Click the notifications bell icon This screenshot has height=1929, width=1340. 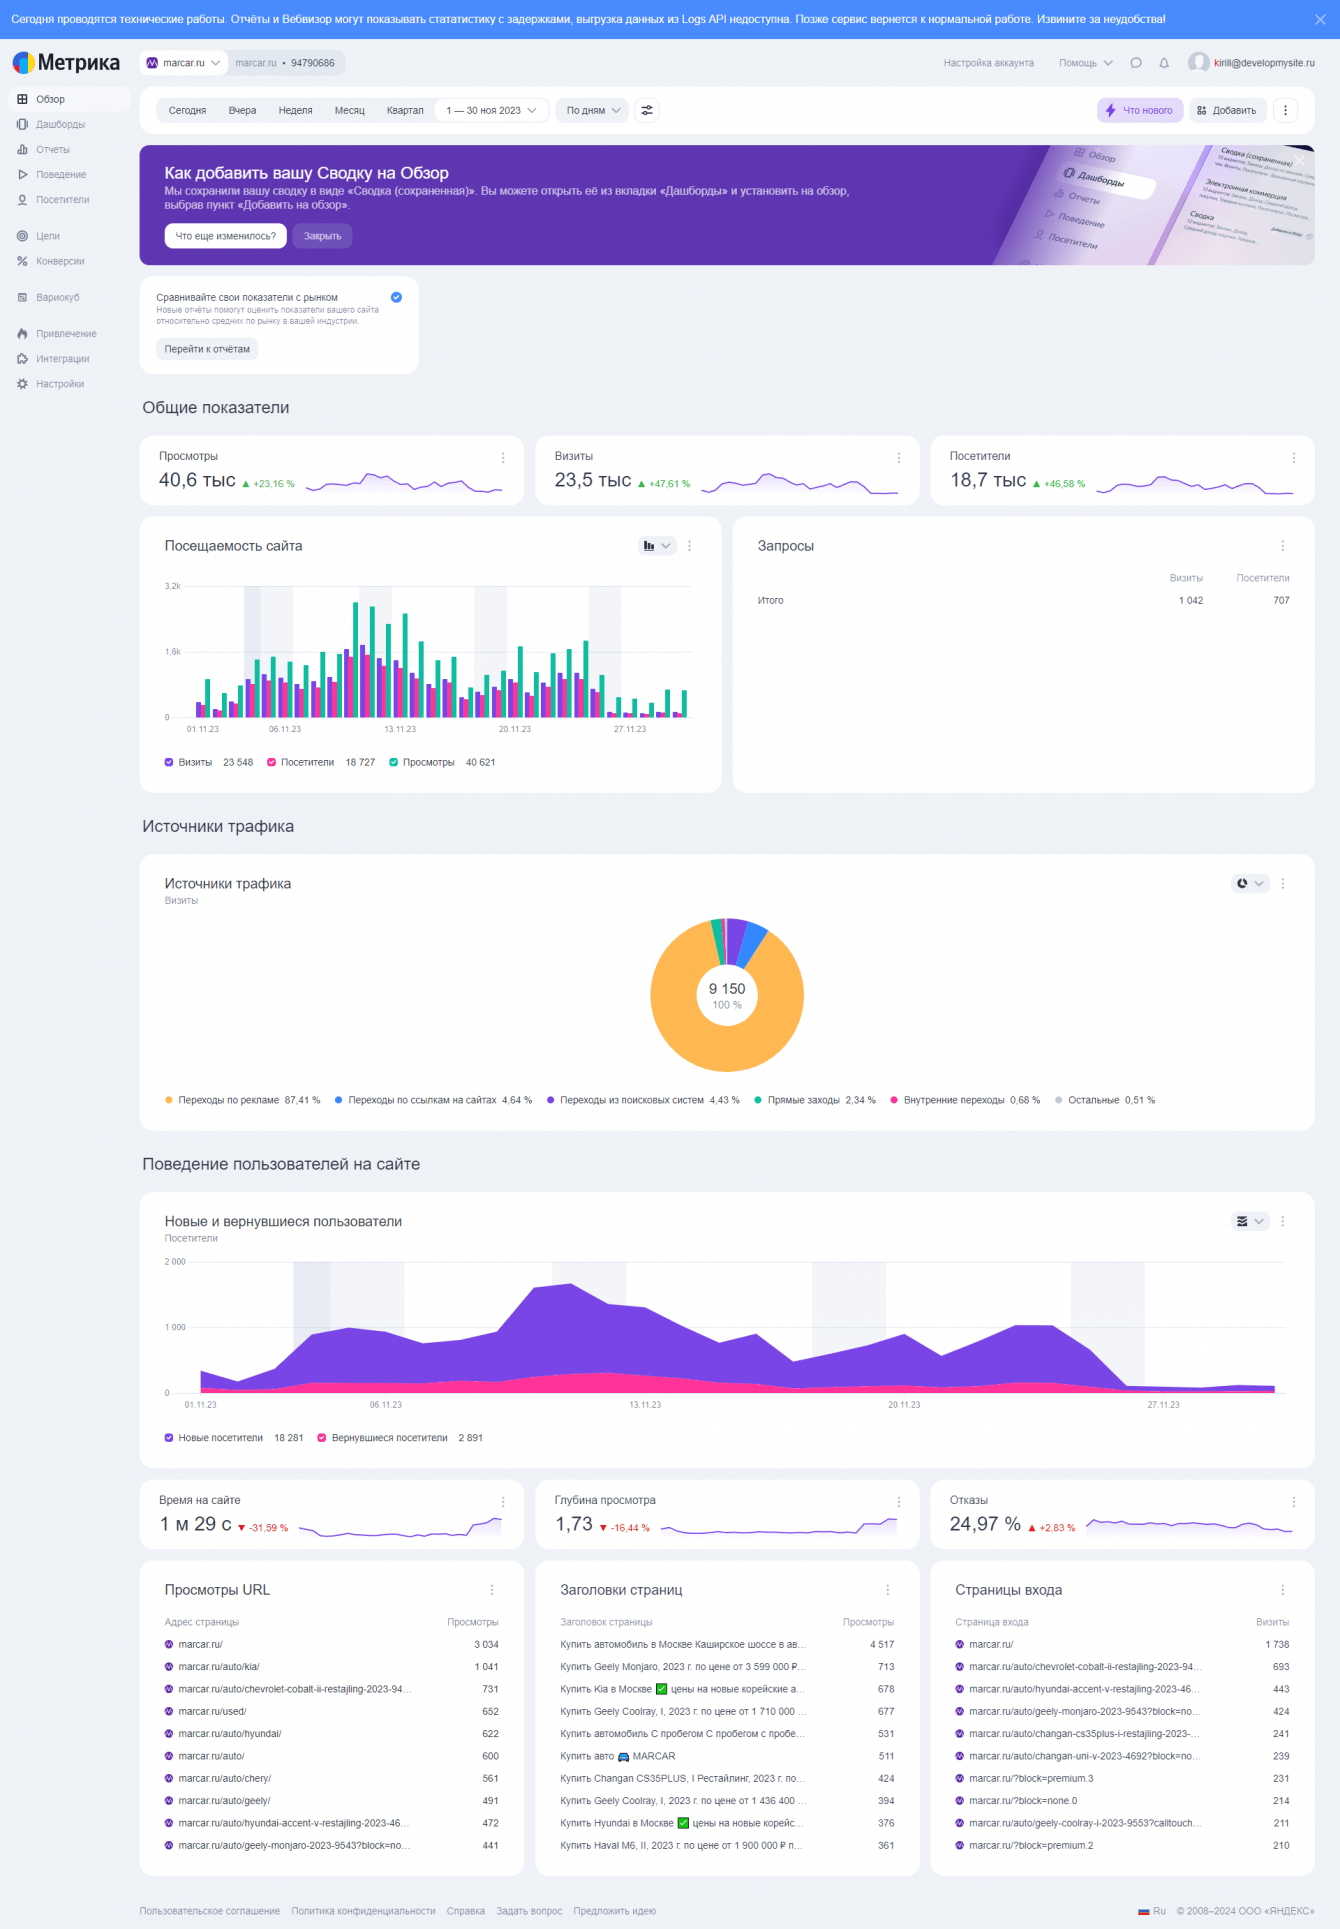tap(1164, 63)
